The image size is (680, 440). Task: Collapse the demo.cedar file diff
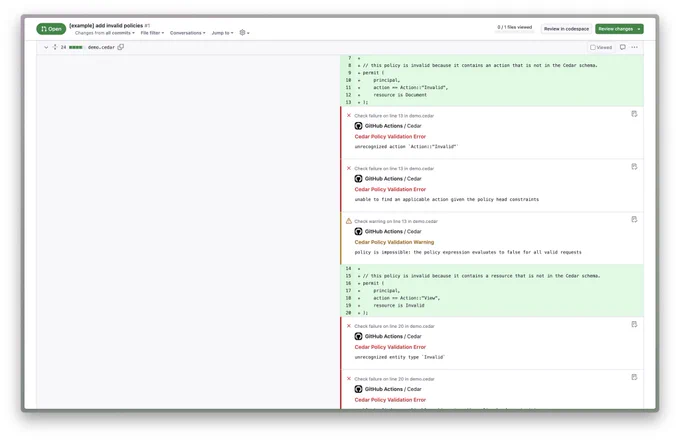point(46,47)
